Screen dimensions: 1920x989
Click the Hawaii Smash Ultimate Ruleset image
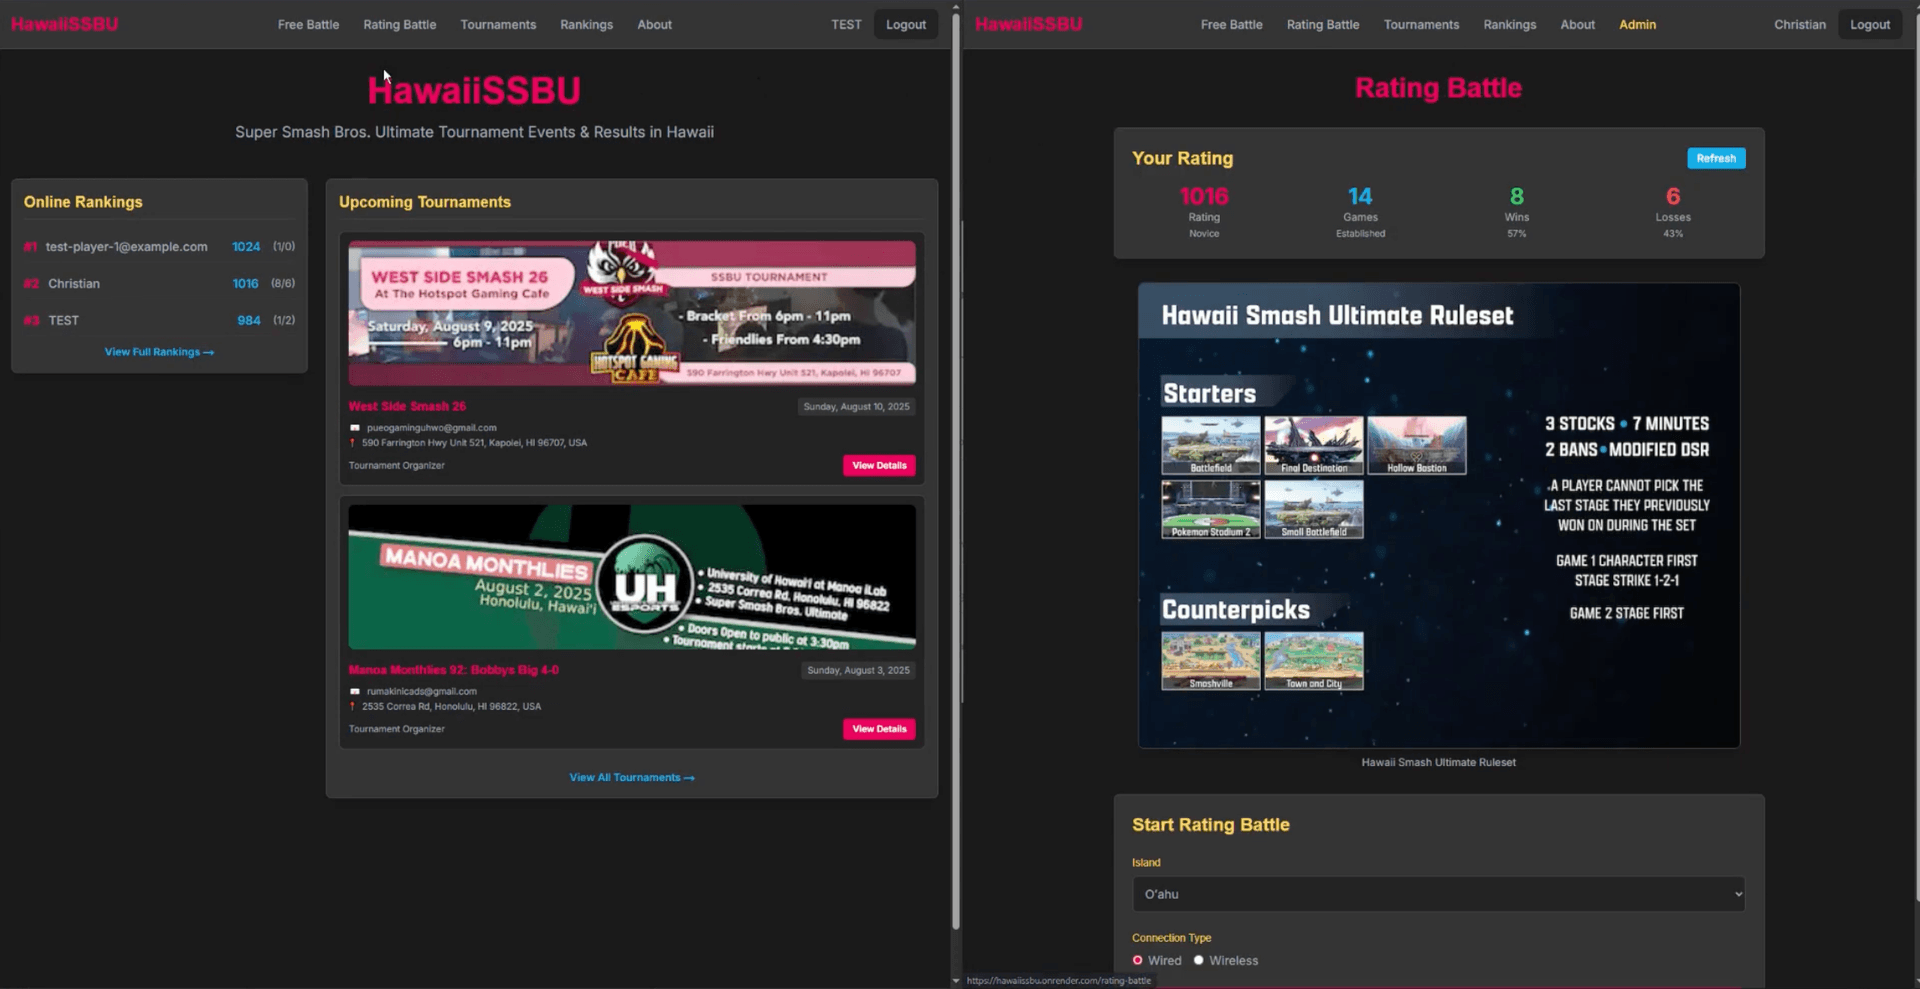(x=1439, y=516)
